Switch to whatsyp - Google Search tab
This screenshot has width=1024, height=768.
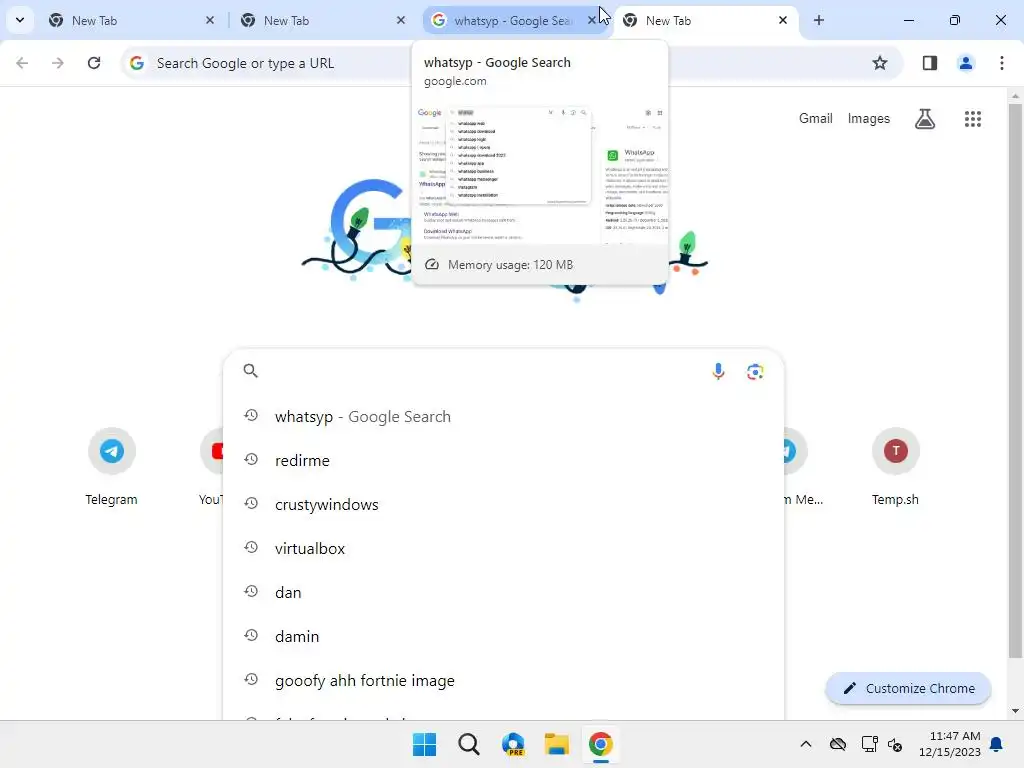pyautogui.click(x=511, y=21)
